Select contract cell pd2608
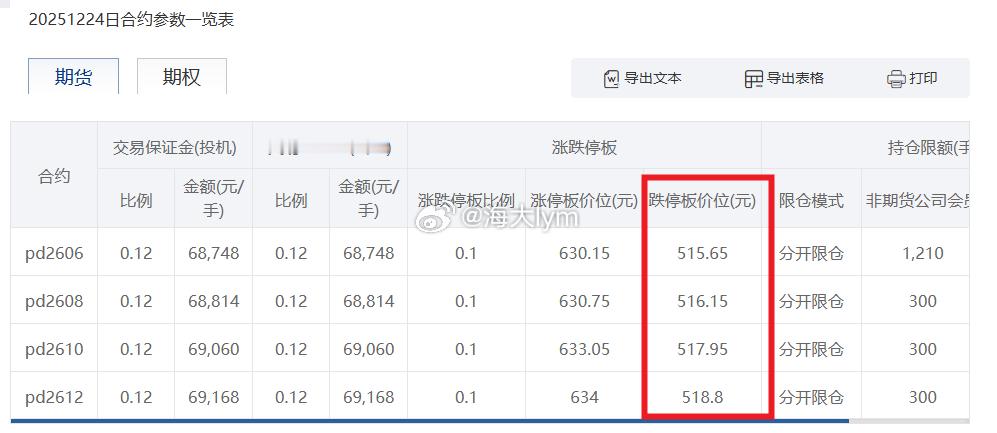 54,301
